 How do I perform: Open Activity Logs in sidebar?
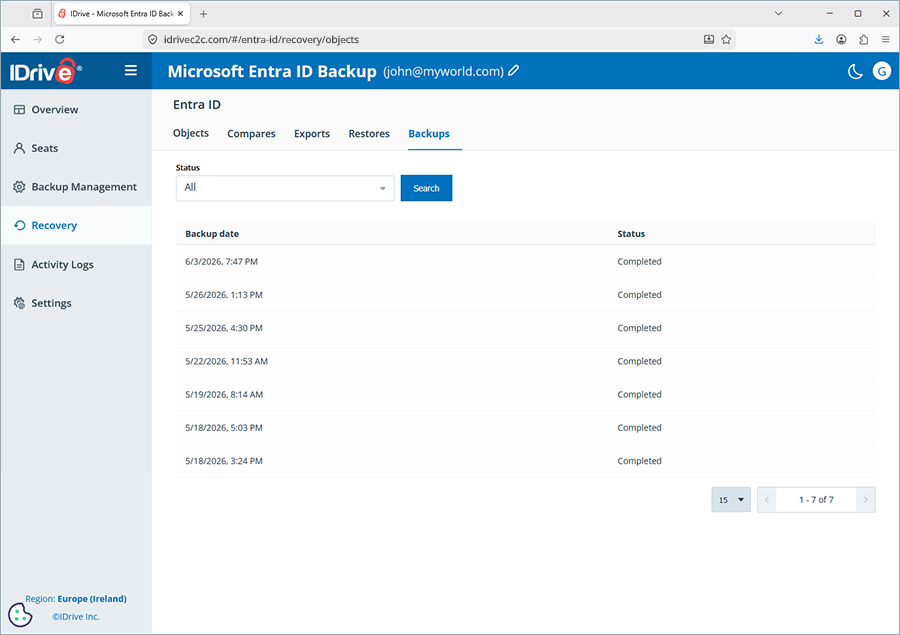pyautogui.click(x=76, y=265)
